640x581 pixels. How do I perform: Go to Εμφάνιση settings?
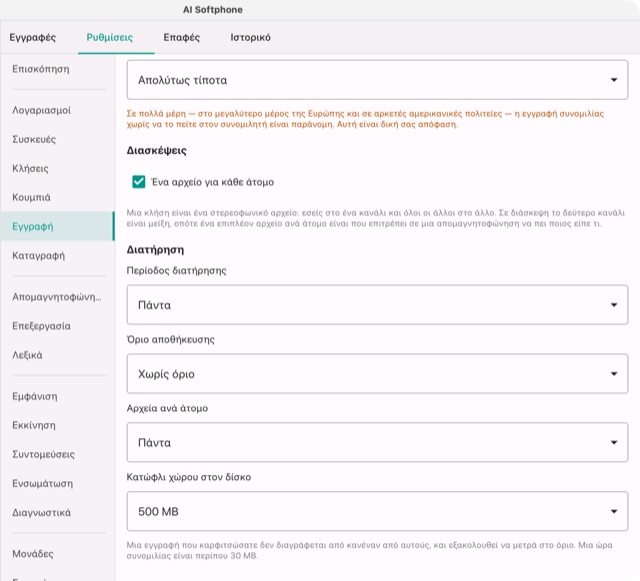point(57,396)
